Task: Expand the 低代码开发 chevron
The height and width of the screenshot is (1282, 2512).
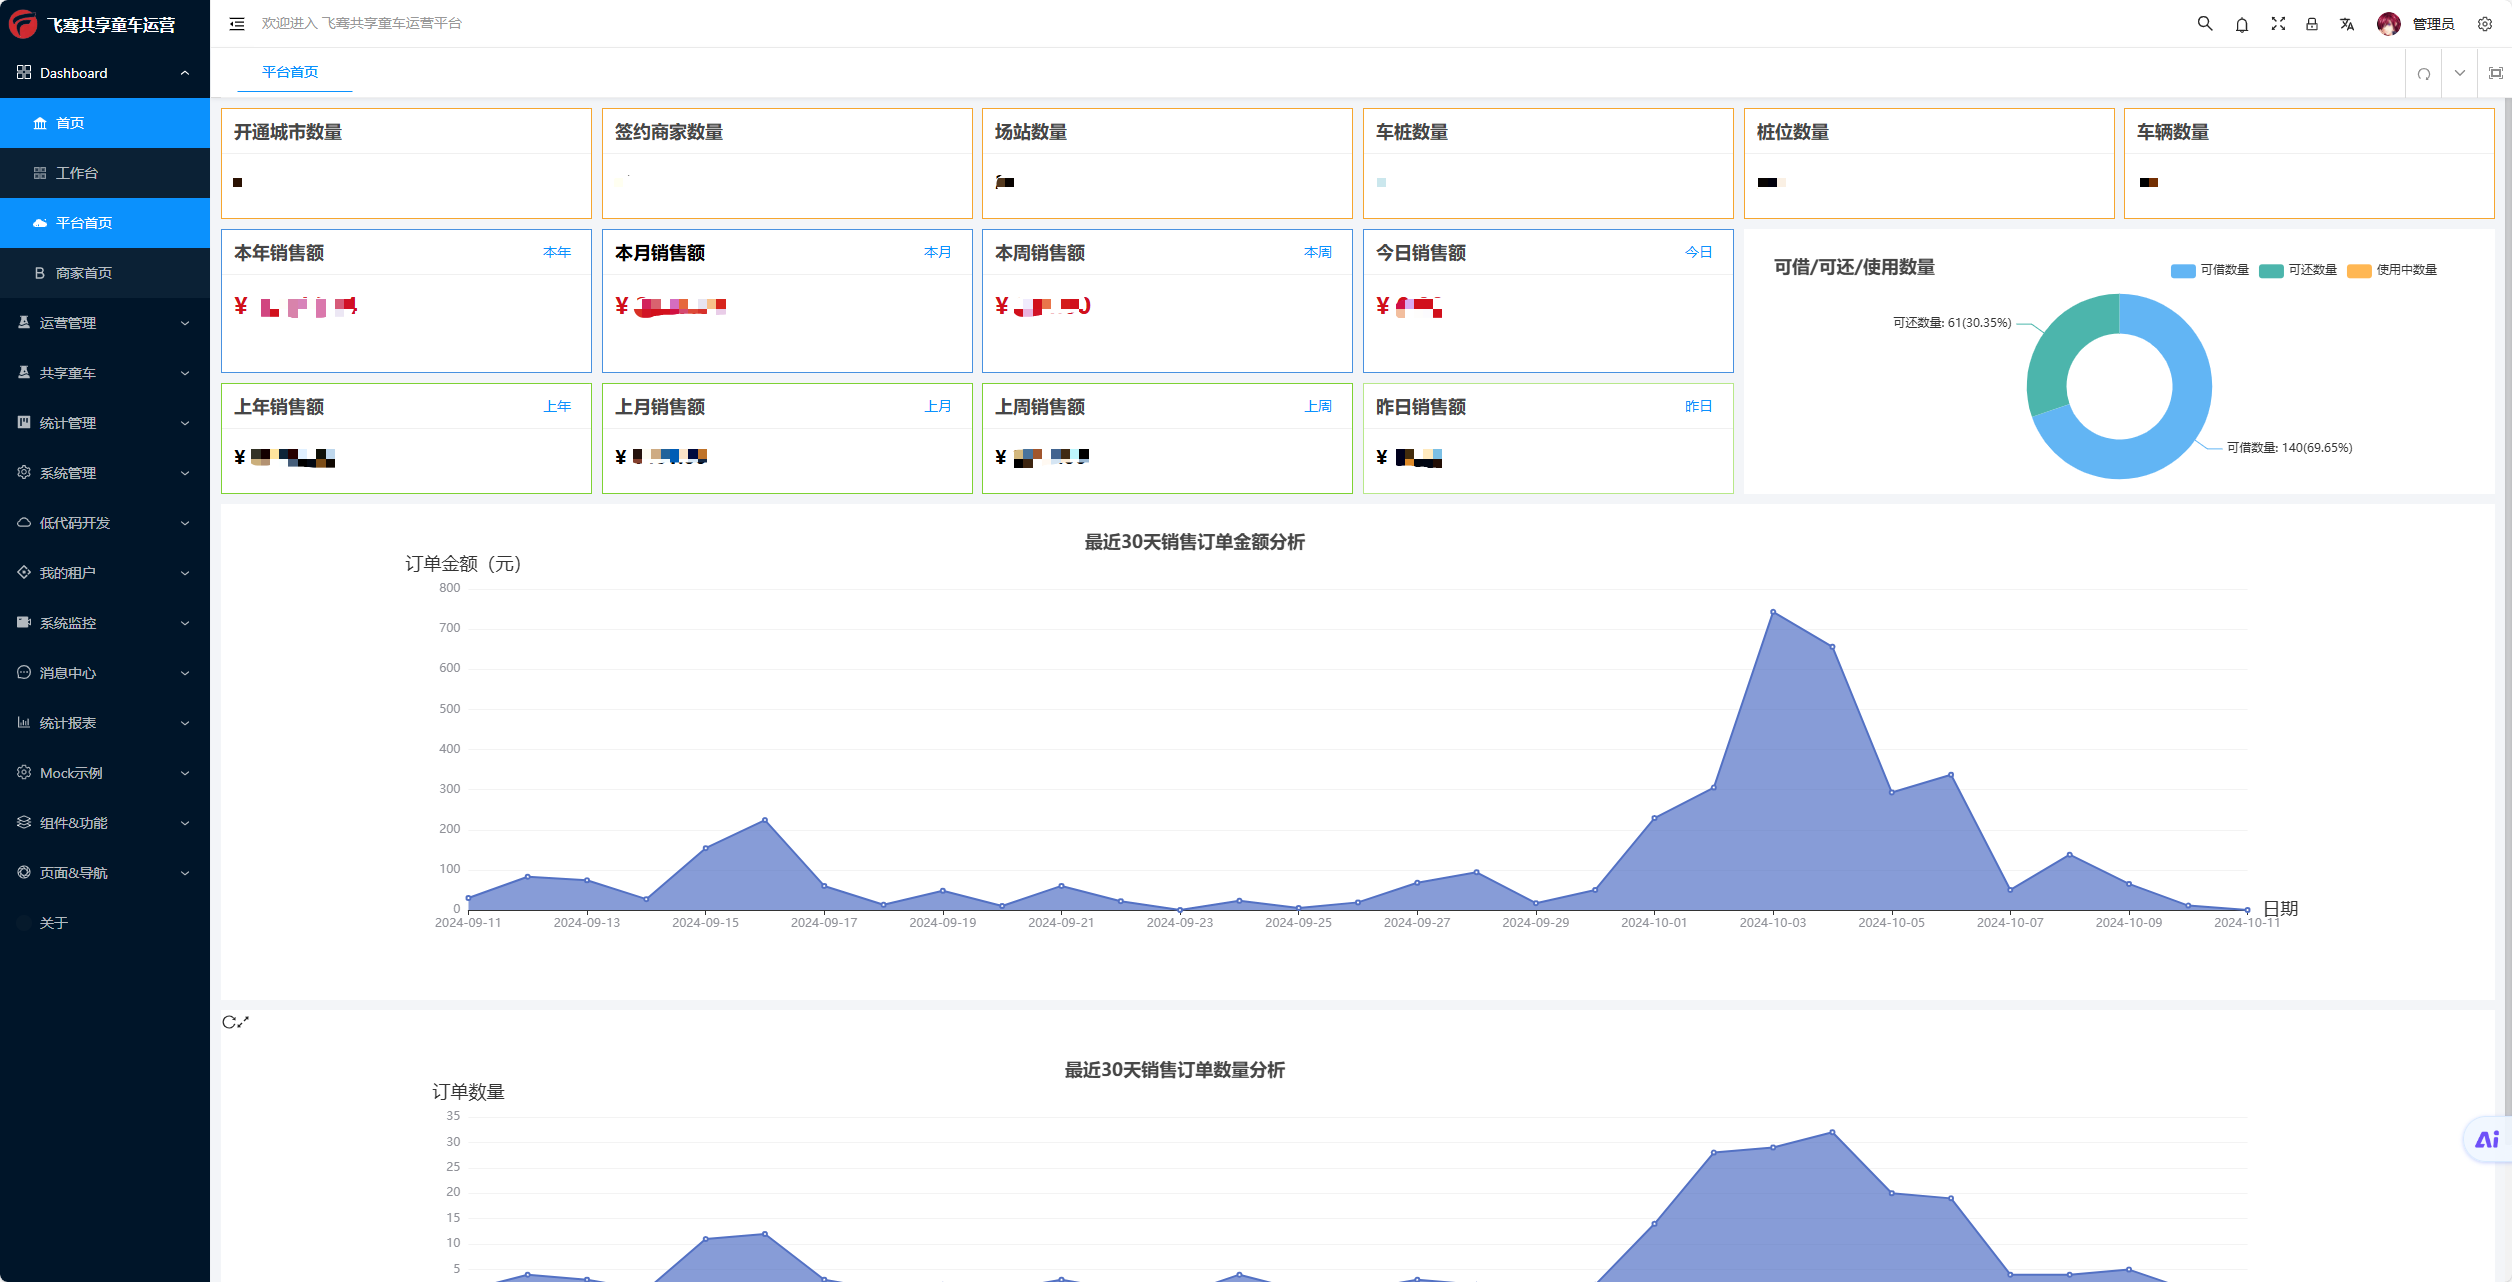Action: 185,523
